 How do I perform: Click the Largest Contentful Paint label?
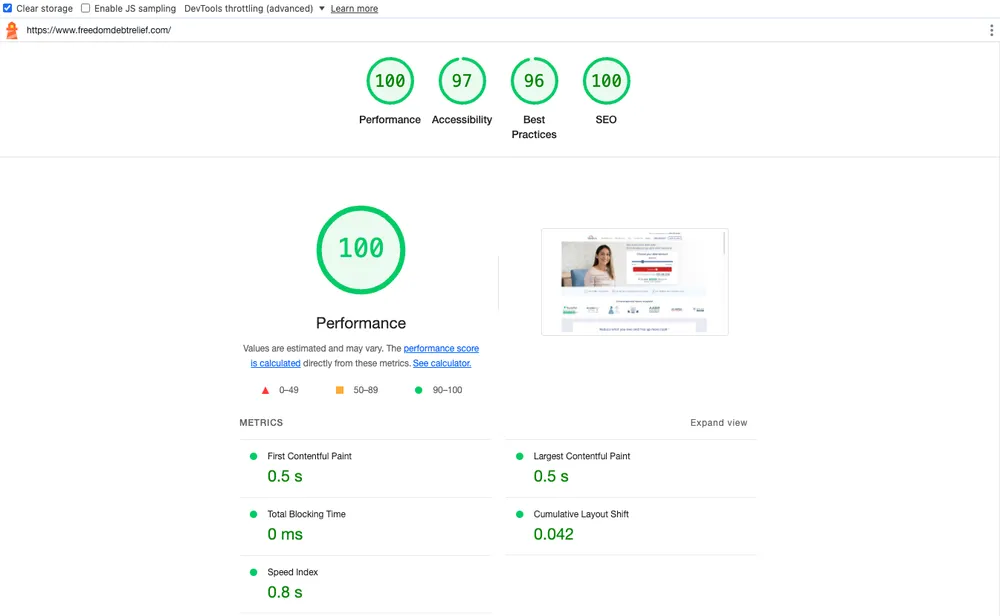pos(582,456)
